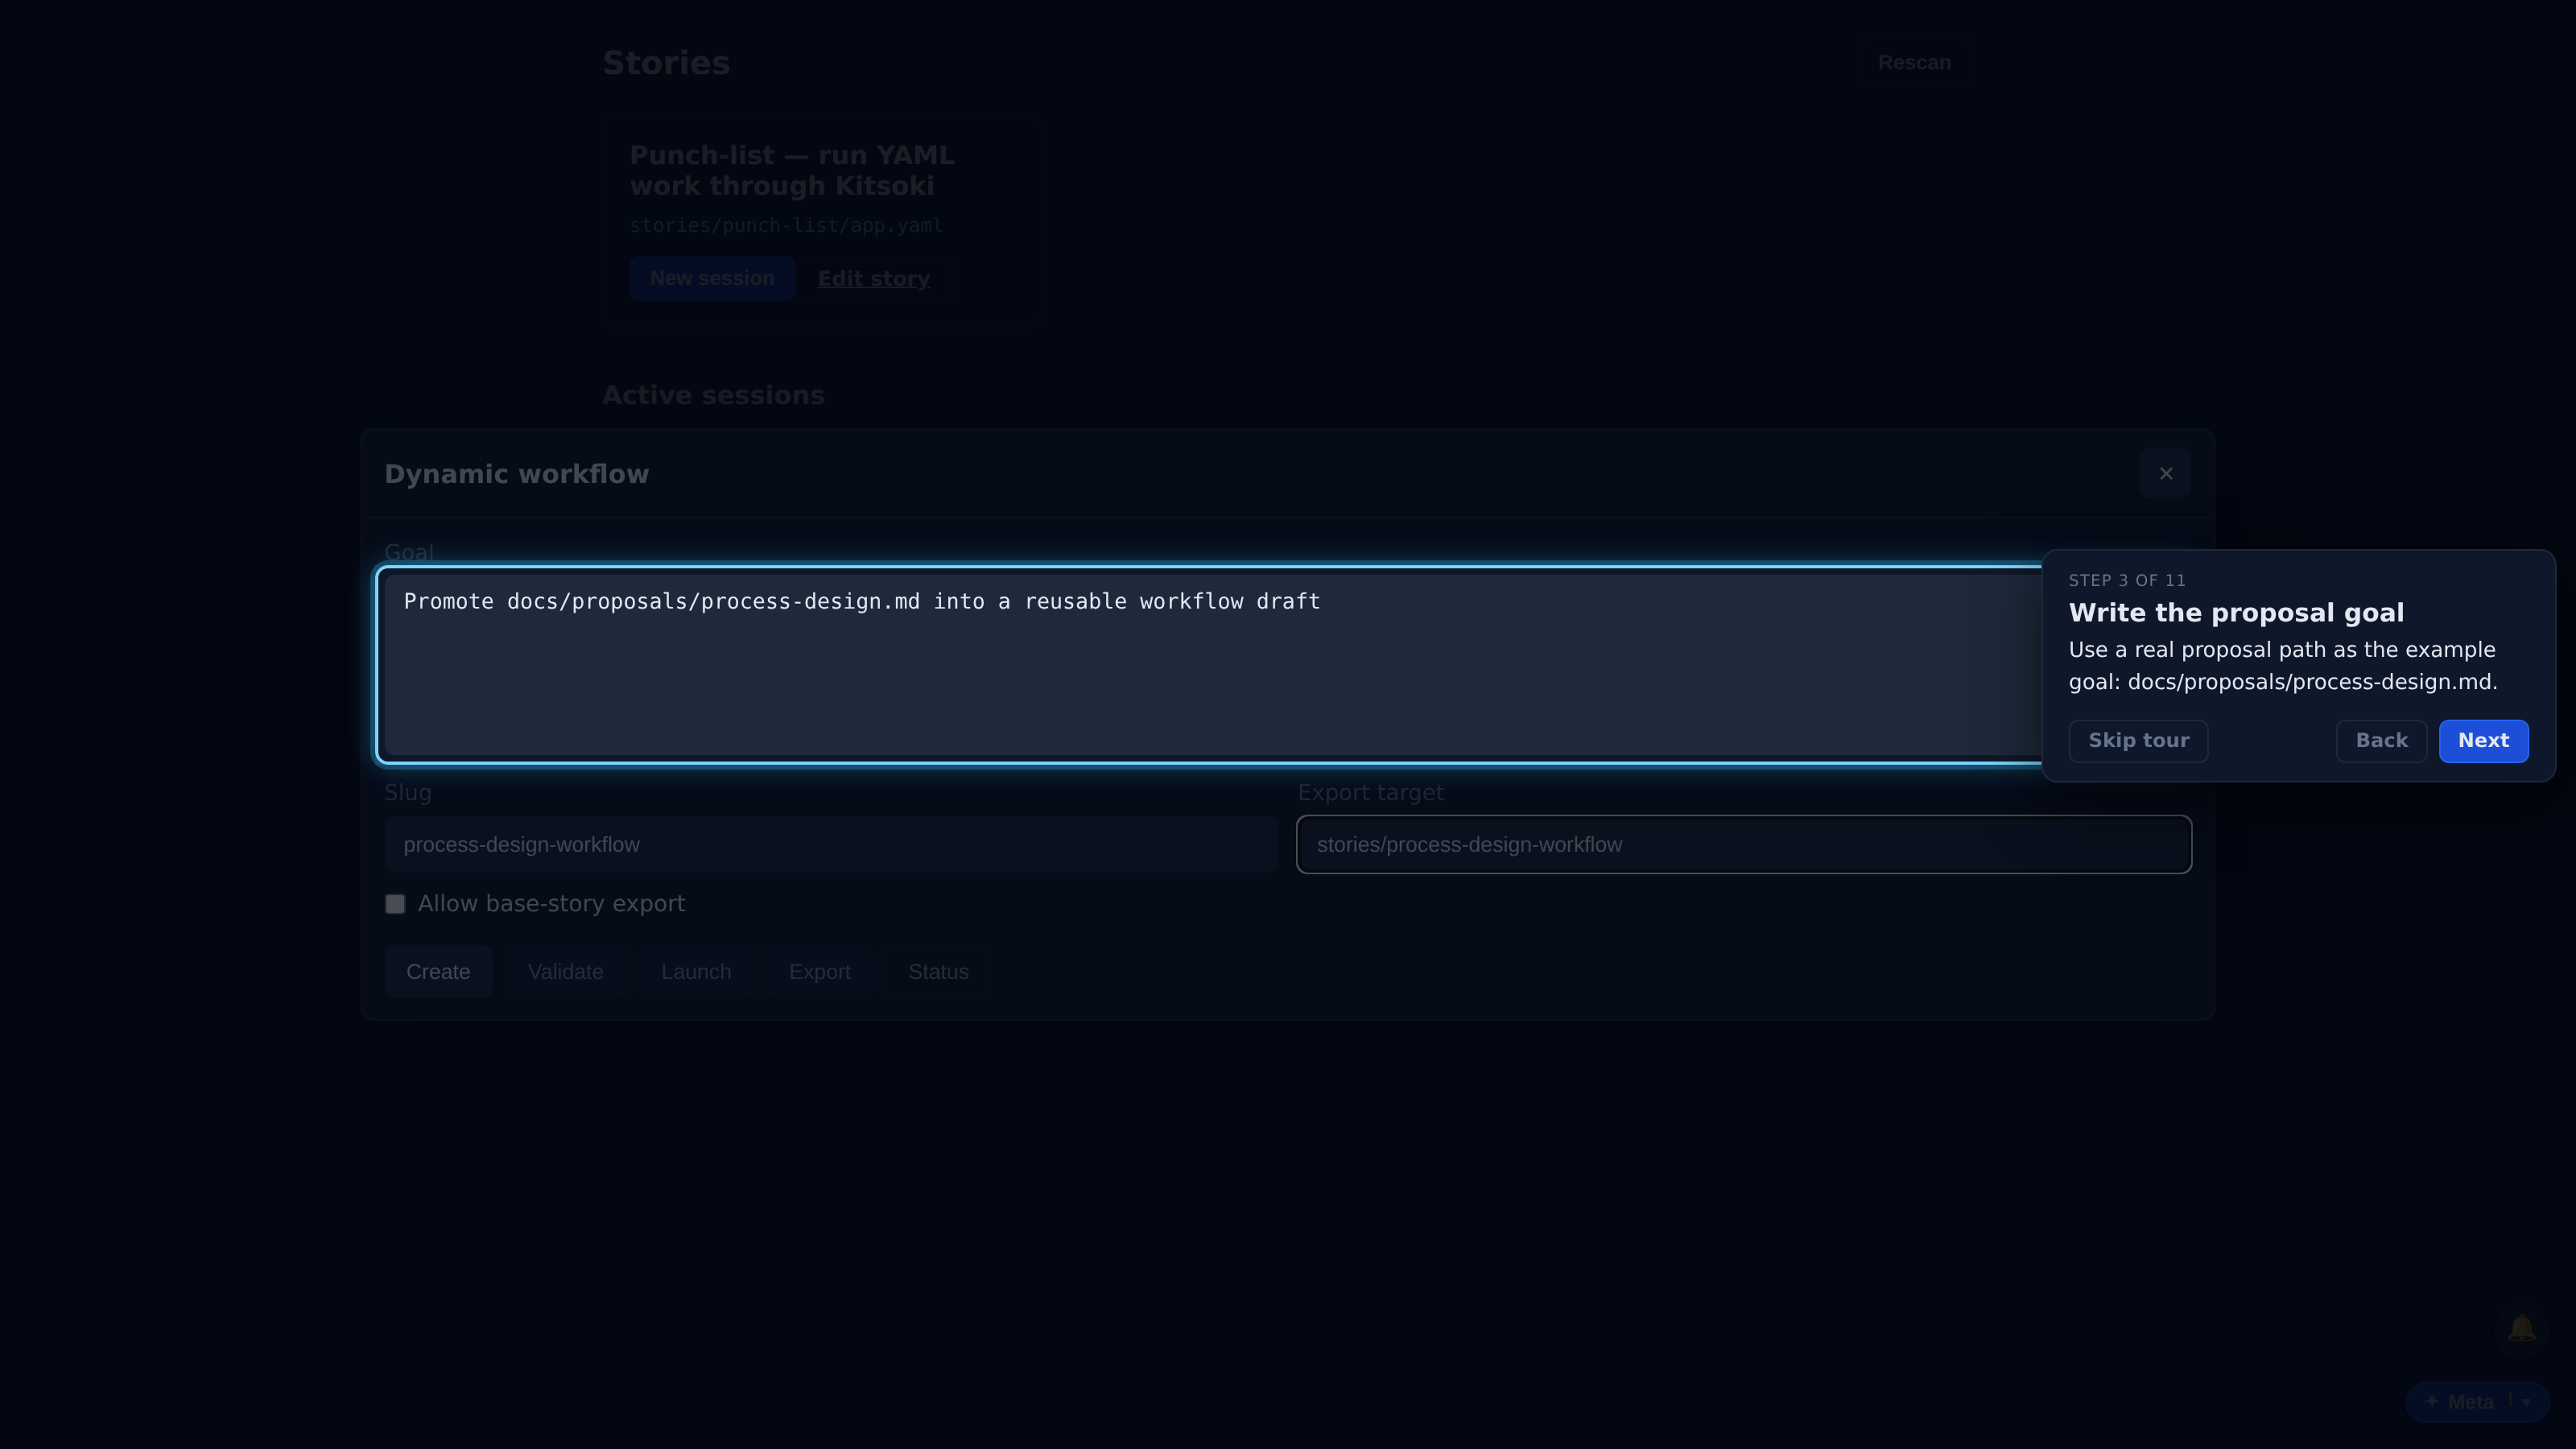The image size is (2576, 1449).
Task: Click the Launch button
Action: tap(696, 972)
